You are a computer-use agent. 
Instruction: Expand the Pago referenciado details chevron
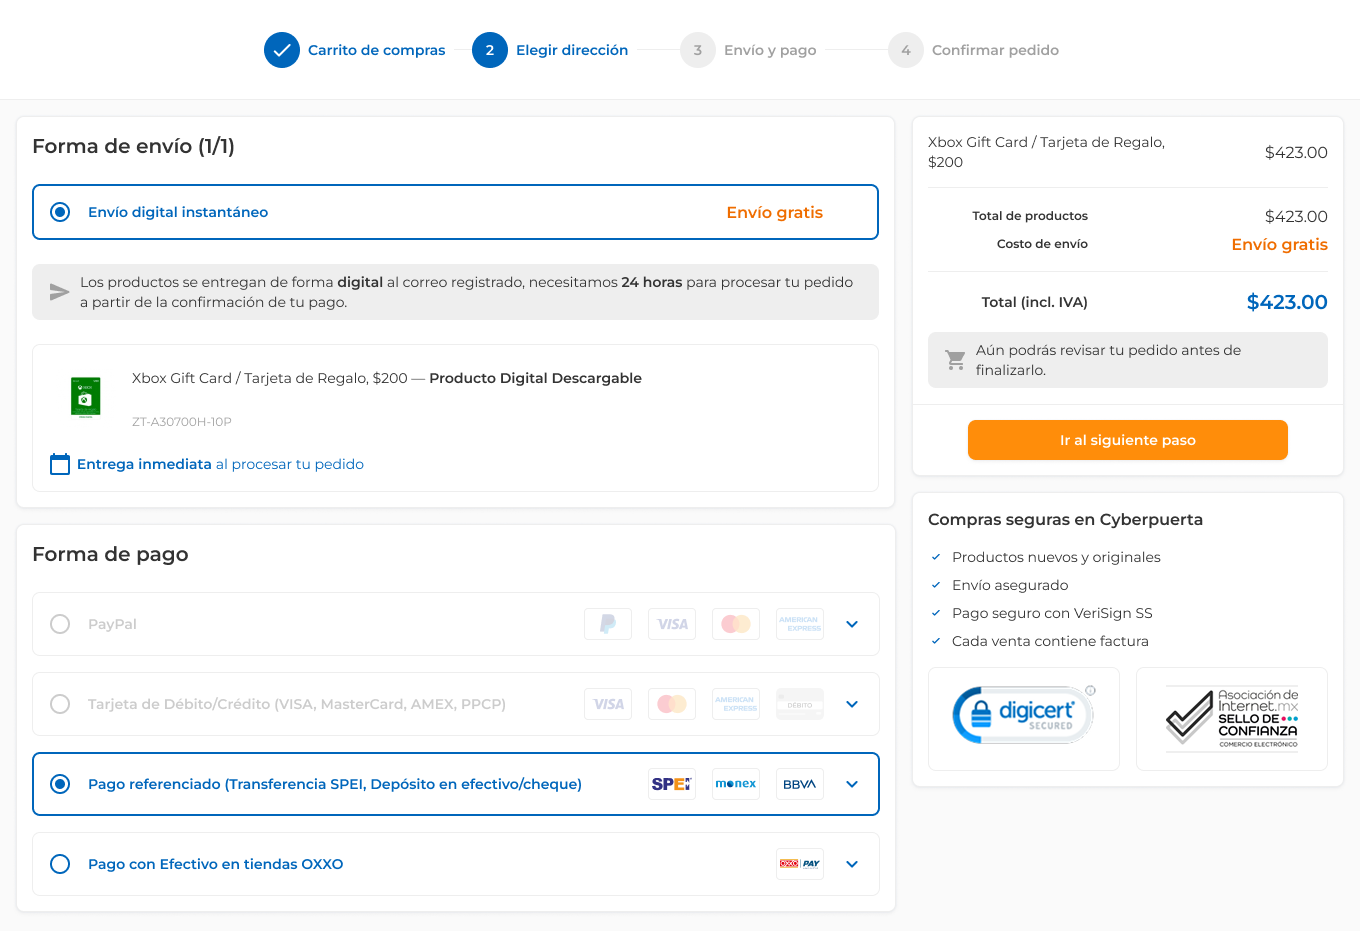[x=852, y=784]
